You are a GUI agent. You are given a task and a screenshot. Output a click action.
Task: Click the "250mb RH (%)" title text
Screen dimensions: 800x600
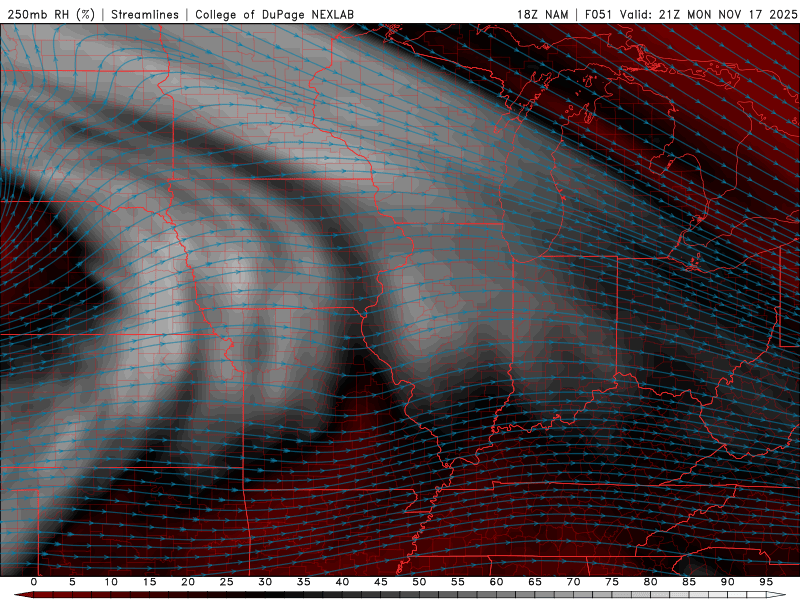[x=51, y=14]
